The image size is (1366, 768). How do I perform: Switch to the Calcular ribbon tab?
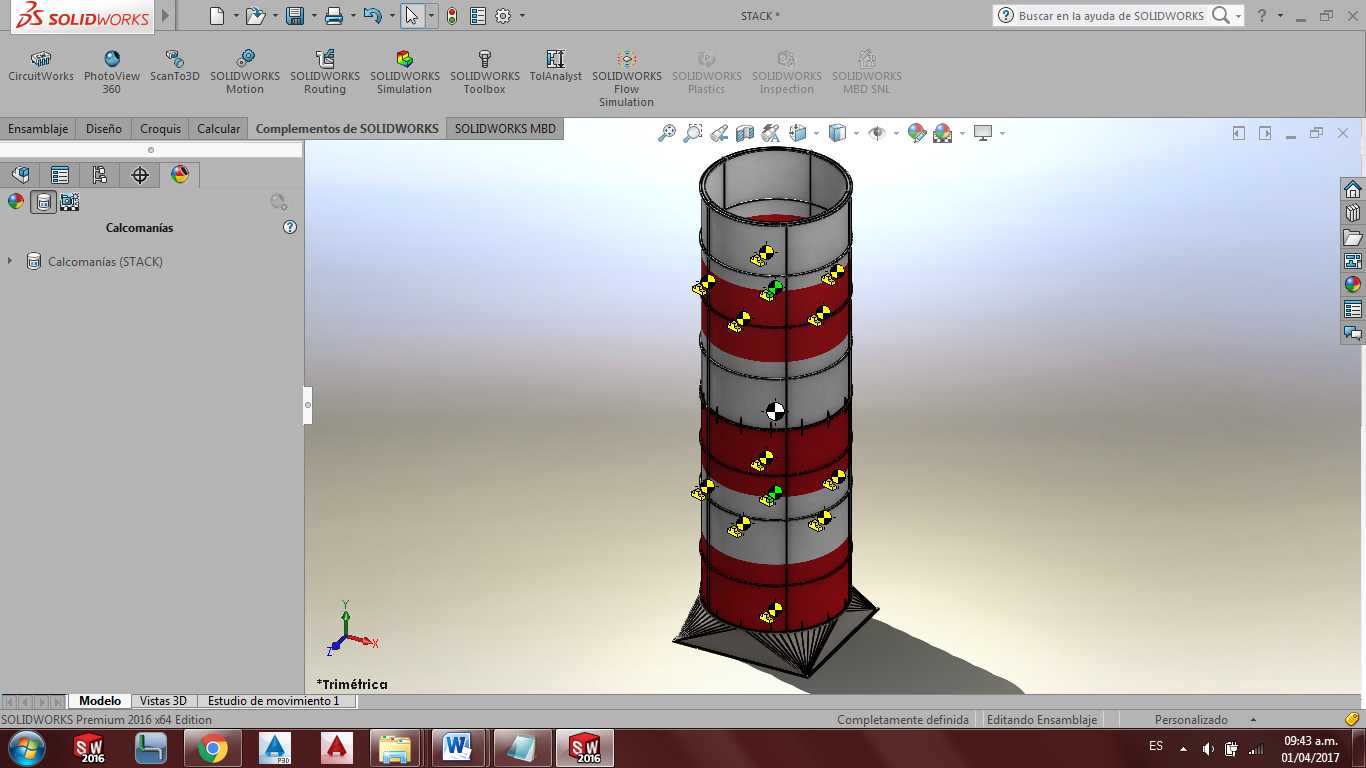[219, 129]
